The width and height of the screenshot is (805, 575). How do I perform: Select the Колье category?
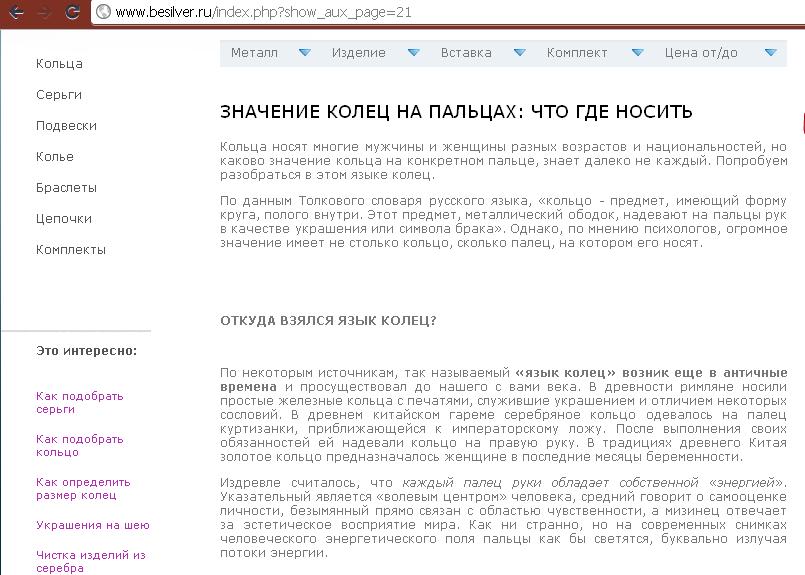pyautogui.click(x=54, y=157)
